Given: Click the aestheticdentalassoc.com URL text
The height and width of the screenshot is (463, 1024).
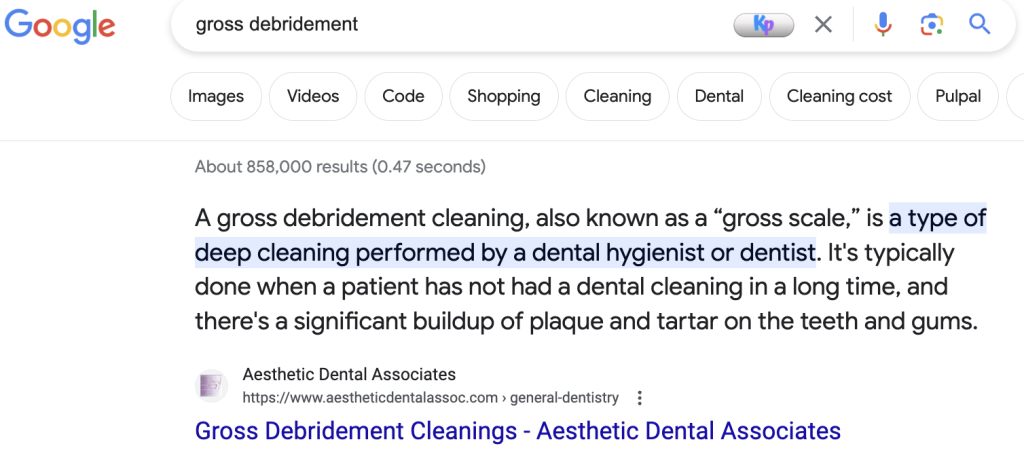Looking at the screenshot, I should click(x=370, y=398).
